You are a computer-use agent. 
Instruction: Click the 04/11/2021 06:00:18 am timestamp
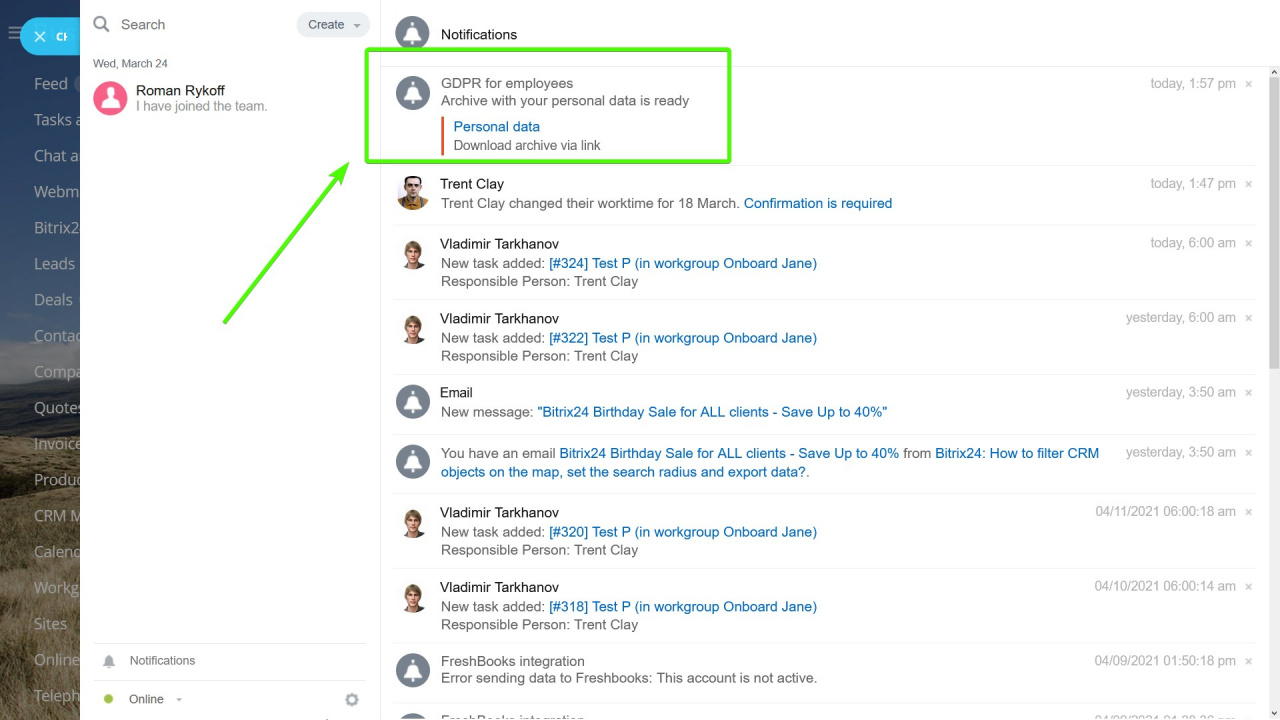(x=1166, y=512)
